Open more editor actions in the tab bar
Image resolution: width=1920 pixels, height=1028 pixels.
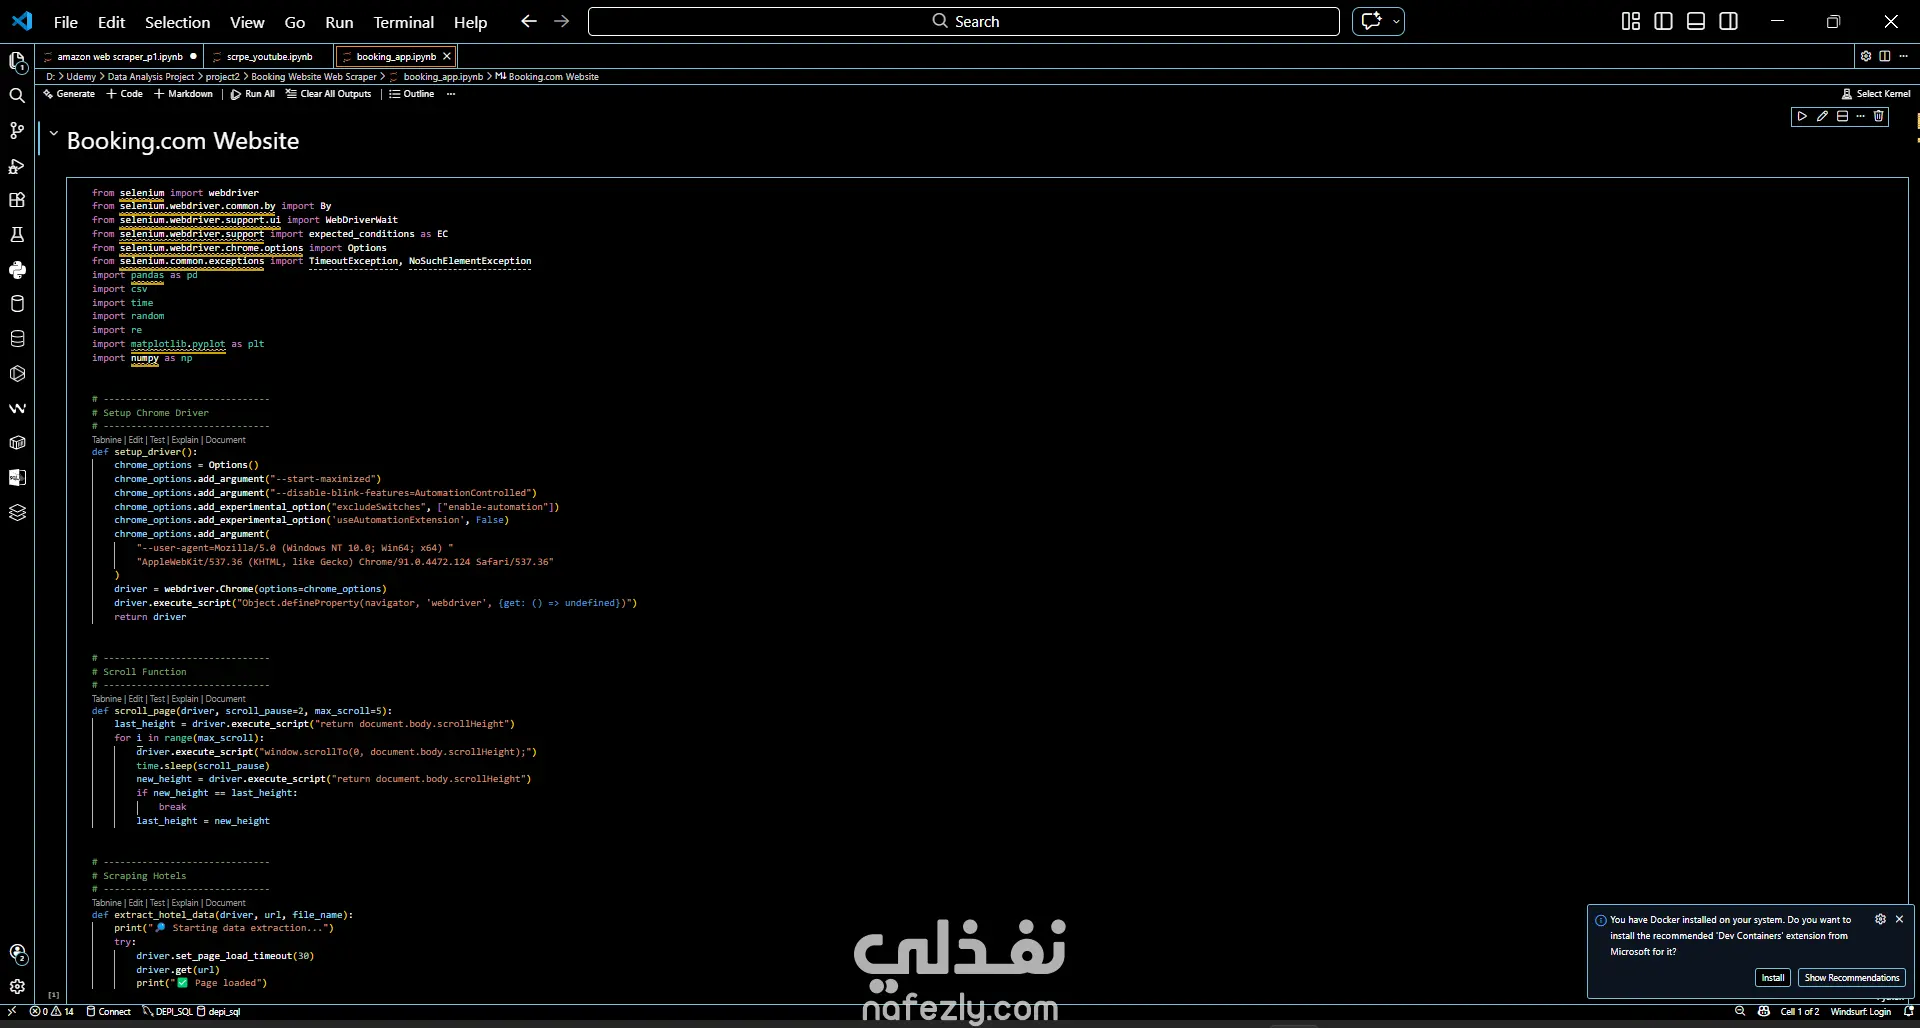[x=1904, y=56]
